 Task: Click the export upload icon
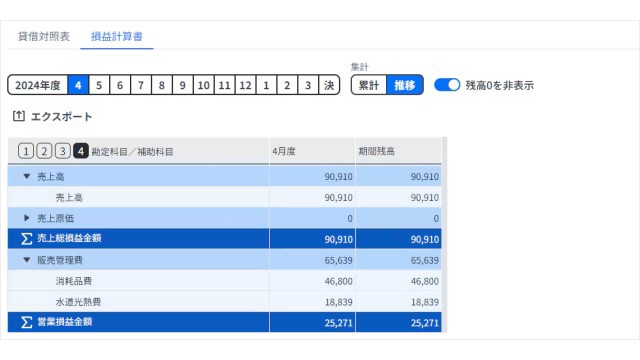point(18,116)
